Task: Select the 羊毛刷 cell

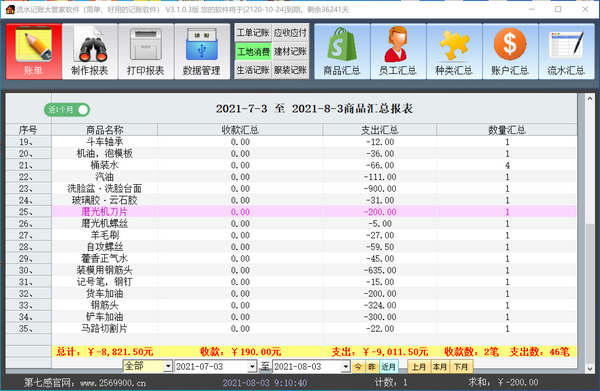Action: pyautogui.click(x=104, y=235)
